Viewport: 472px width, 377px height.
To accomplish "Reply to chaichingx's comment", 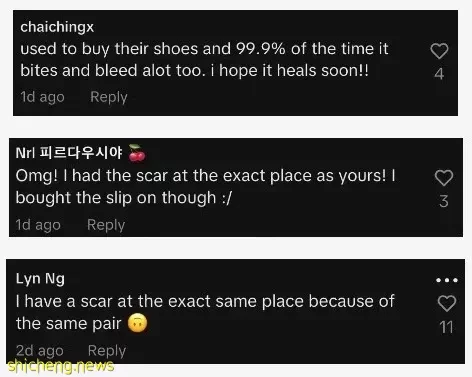I will click(109, 97).
